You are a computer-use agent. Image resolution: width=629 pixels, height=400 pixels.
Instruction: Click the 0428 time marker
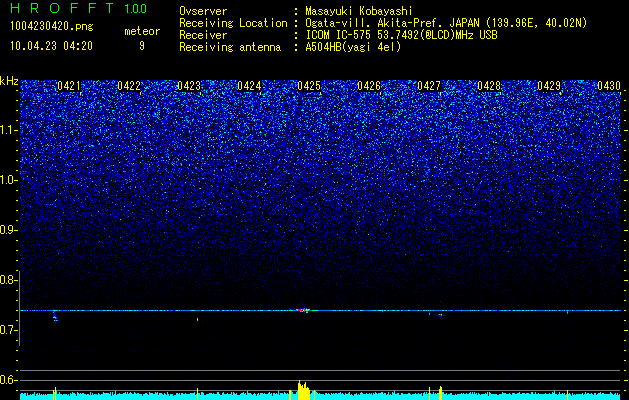pos(489,86)
